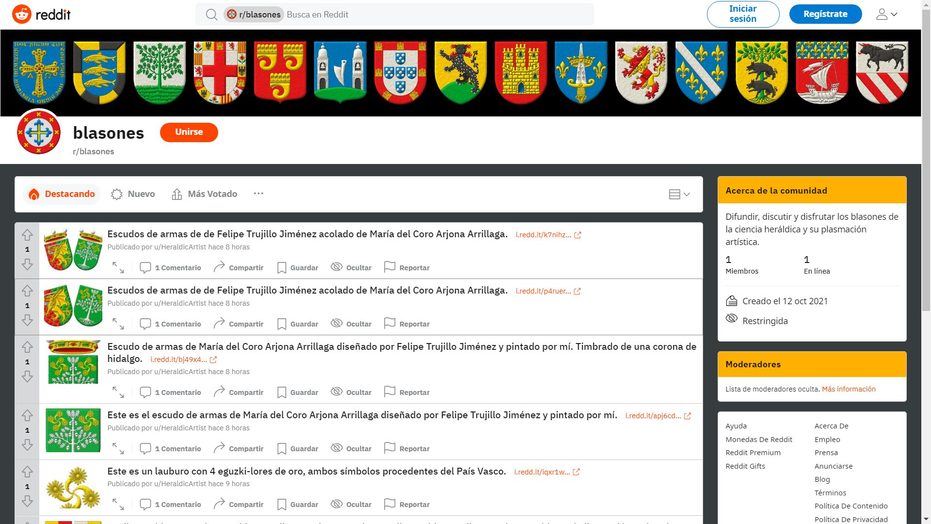Image resolution: width=931 pixels, height=524 pixels.
Task: Expand 'Este es el escudo' post preview
Action: pos(118,449)
